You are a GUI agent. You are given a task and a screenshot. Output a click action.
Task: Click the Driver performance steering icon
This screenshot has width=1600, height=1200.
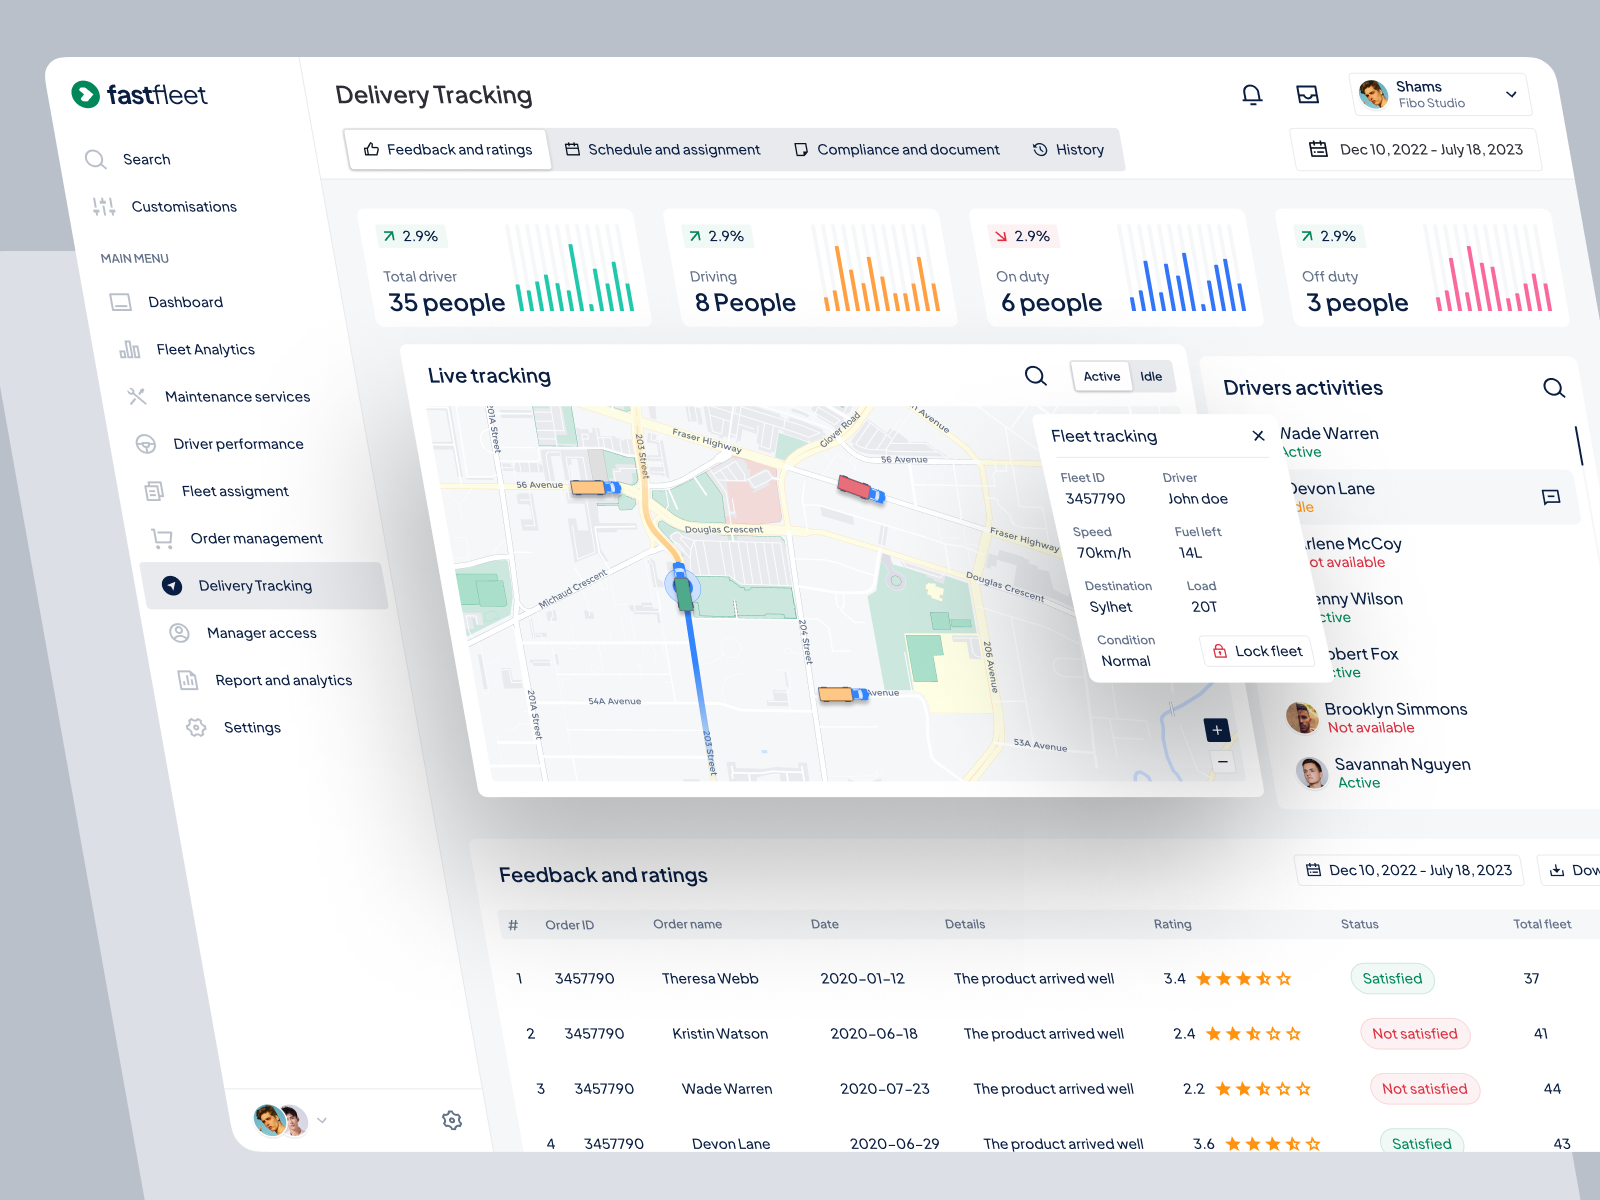[146, 443]
